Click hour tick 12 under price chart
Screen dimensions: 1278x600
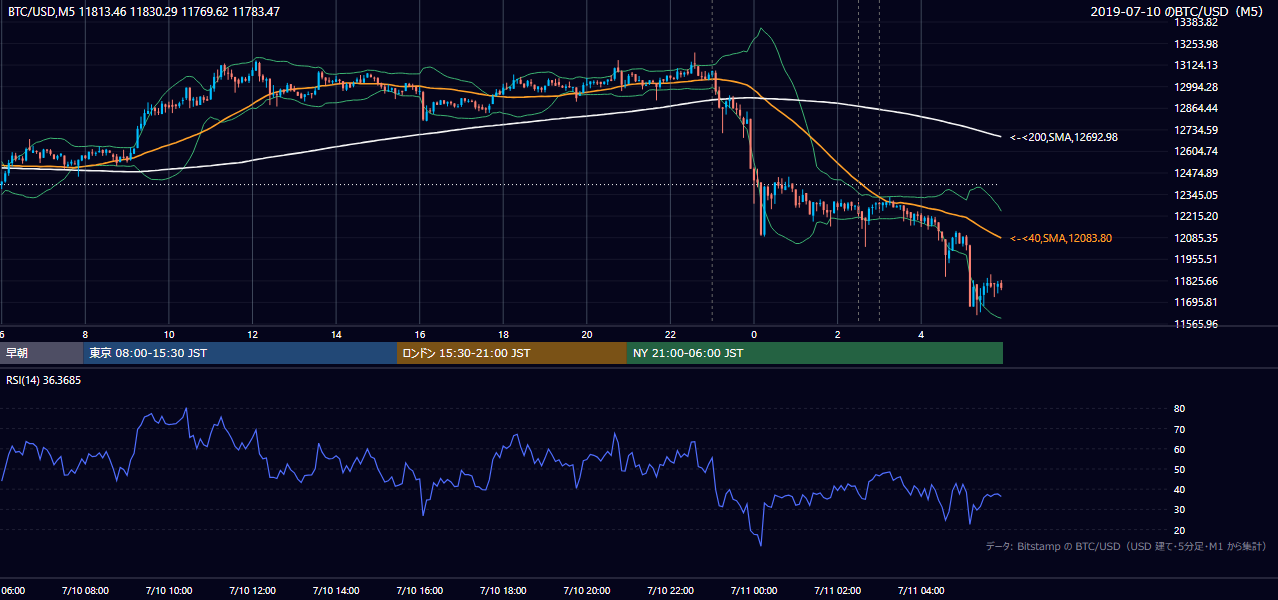(x=252, y=335)
